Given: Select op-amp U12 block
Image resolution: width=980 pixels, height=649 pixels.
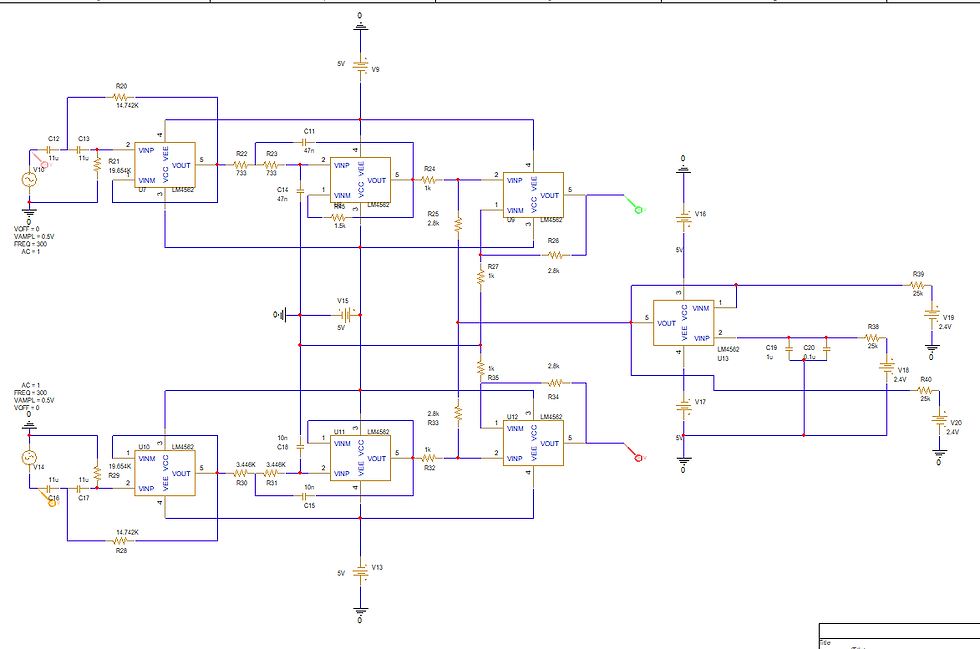Looking at the screenshot, I should pos(533,443).
